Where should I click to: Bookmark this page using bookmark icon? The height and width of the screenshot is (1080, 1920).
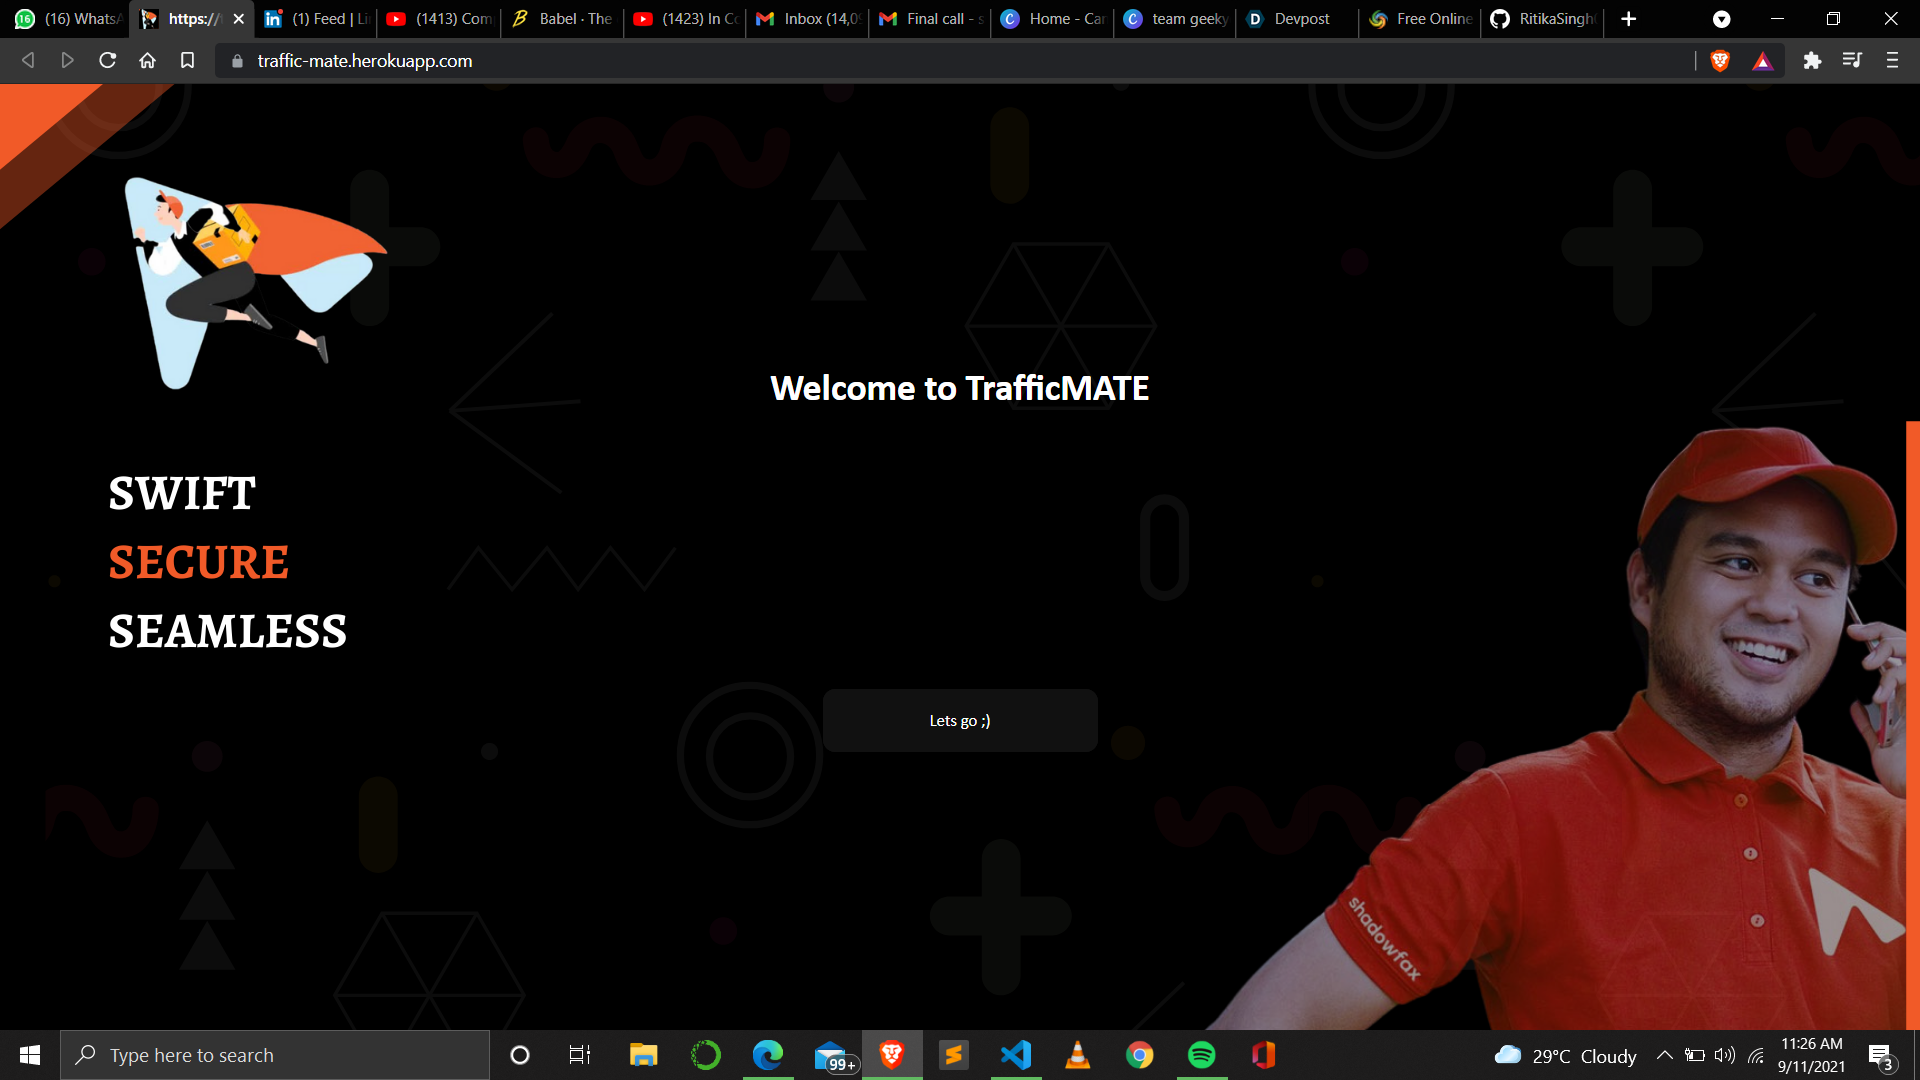tap(187, 61)
